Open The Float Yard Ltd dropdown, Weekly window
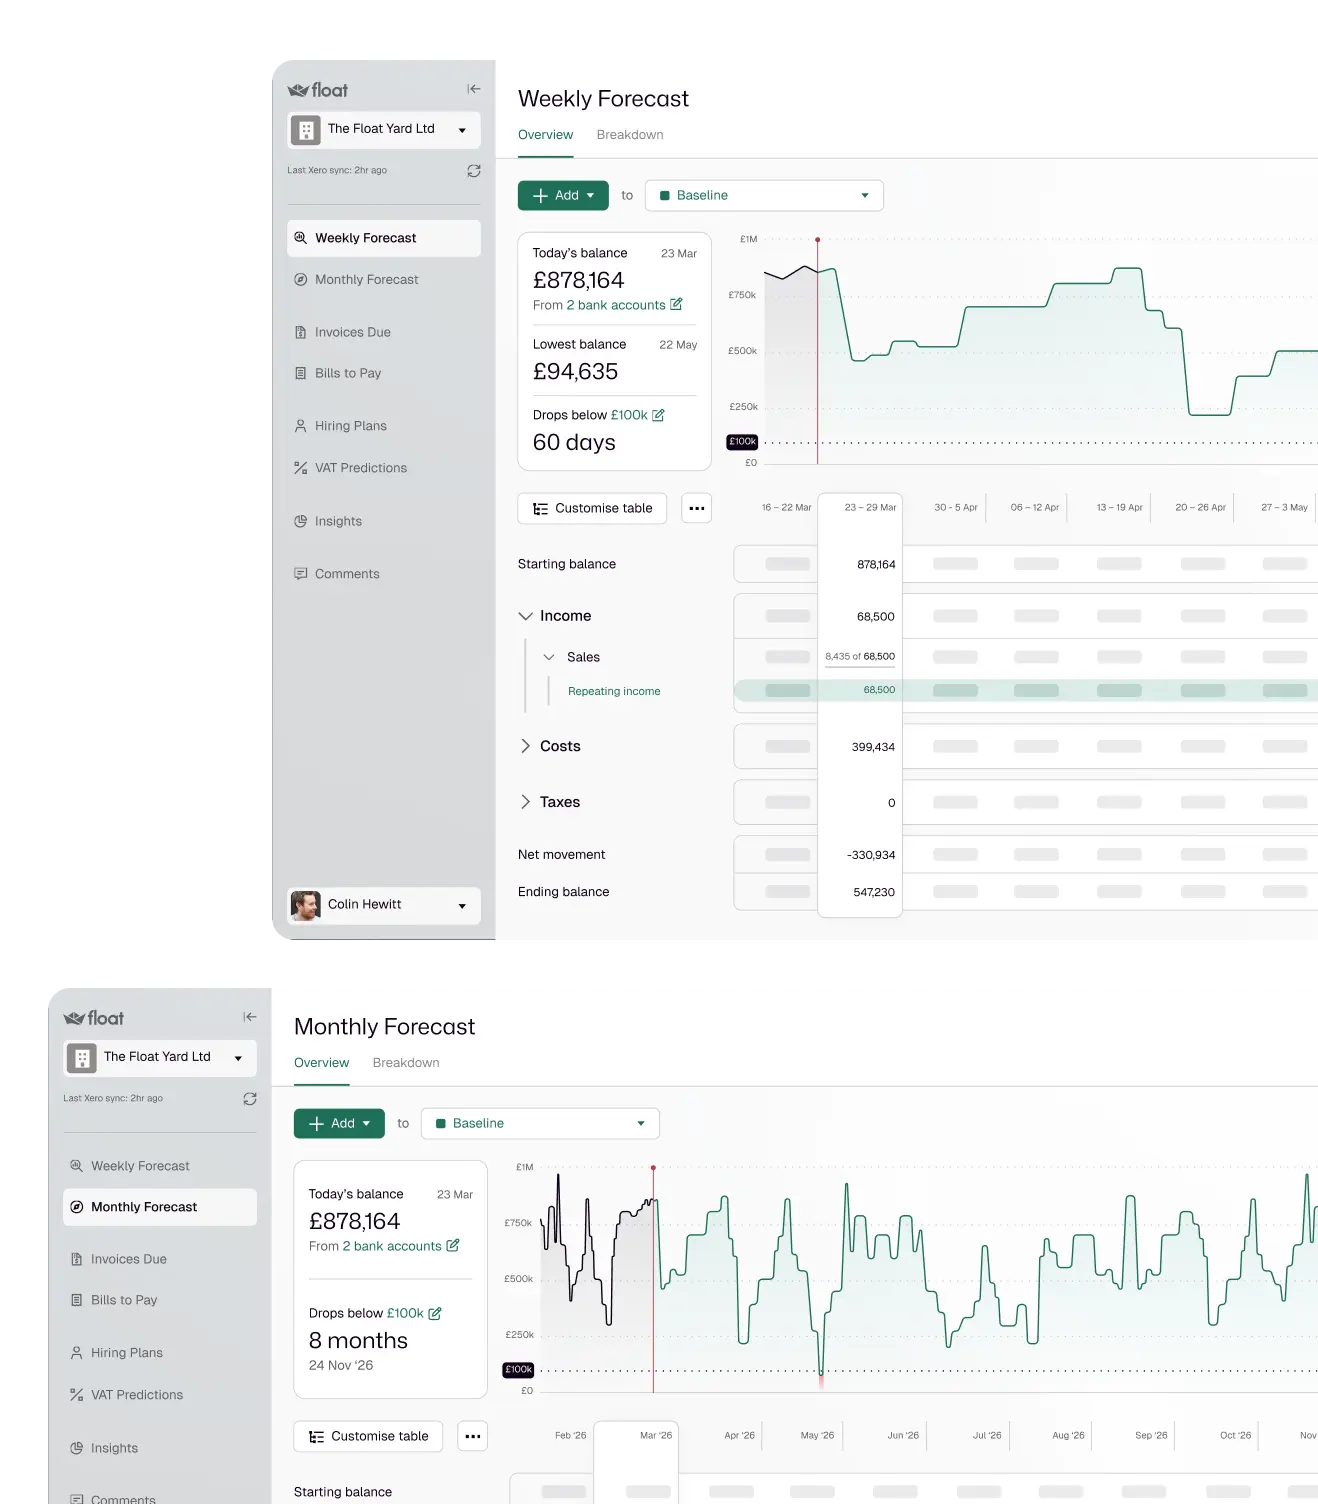This screenshot has height=1504, width=1318. [x=384, y=130]
